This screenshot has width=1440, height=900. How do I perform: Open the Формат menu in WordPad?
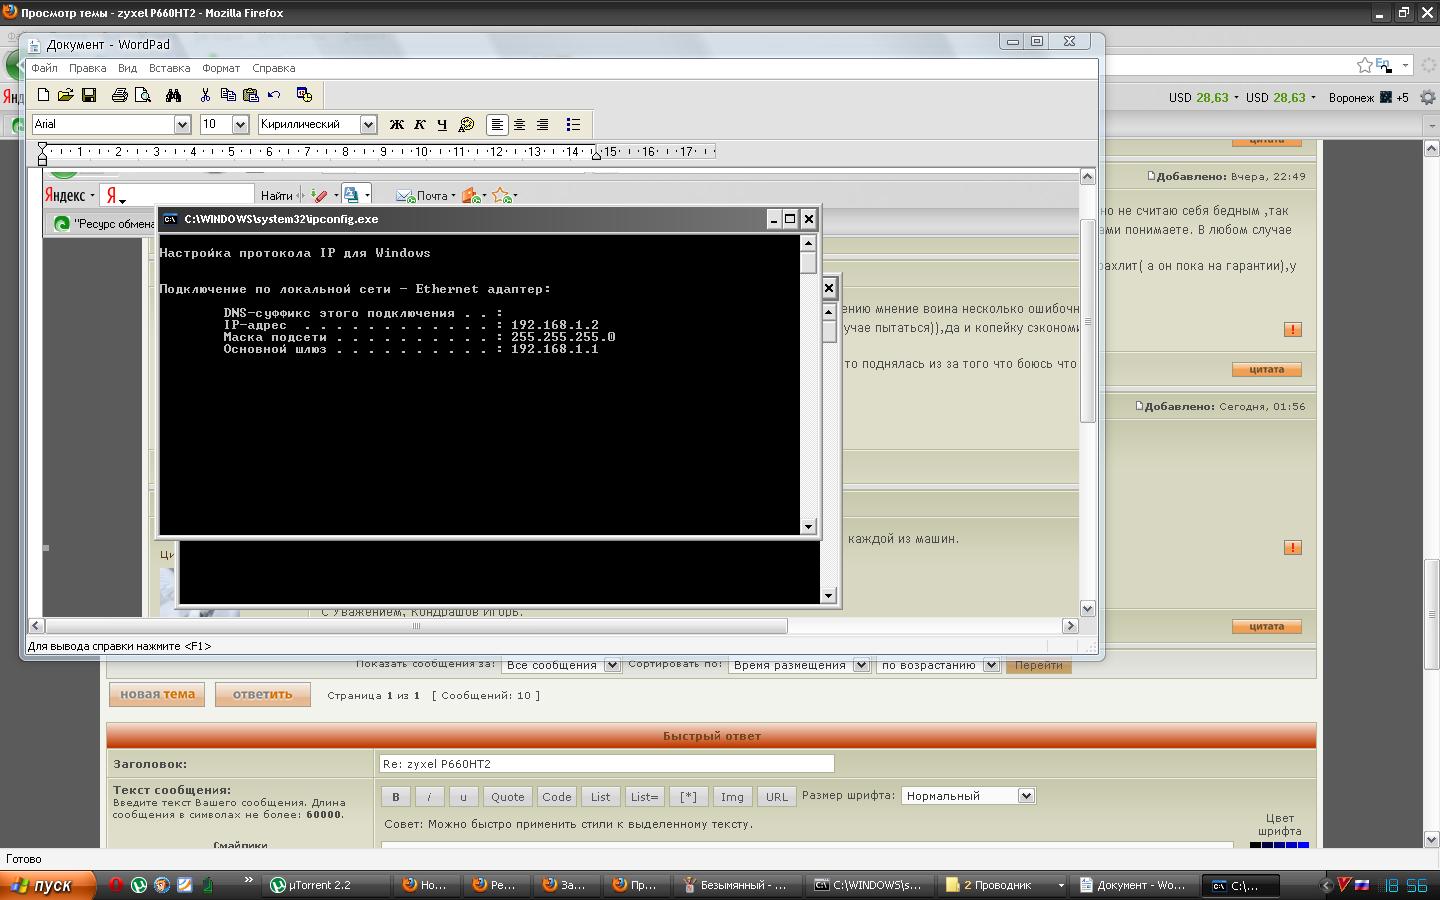(220, 68)
